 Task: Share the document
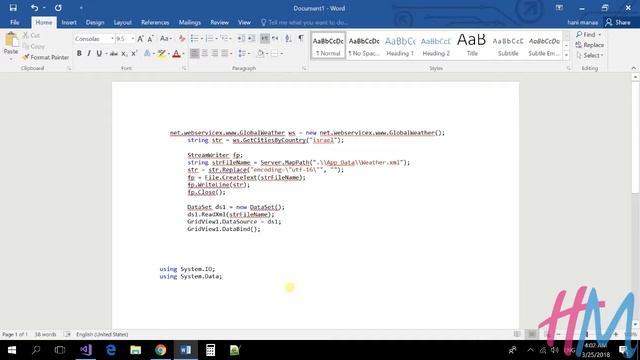point(618,22)
